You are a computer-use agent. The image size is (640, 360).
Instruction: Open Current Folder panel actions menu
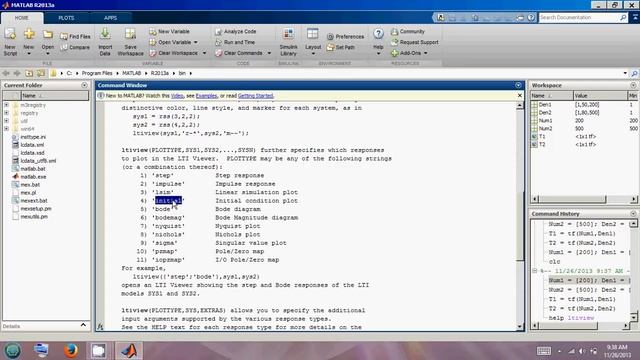[84, 85]
